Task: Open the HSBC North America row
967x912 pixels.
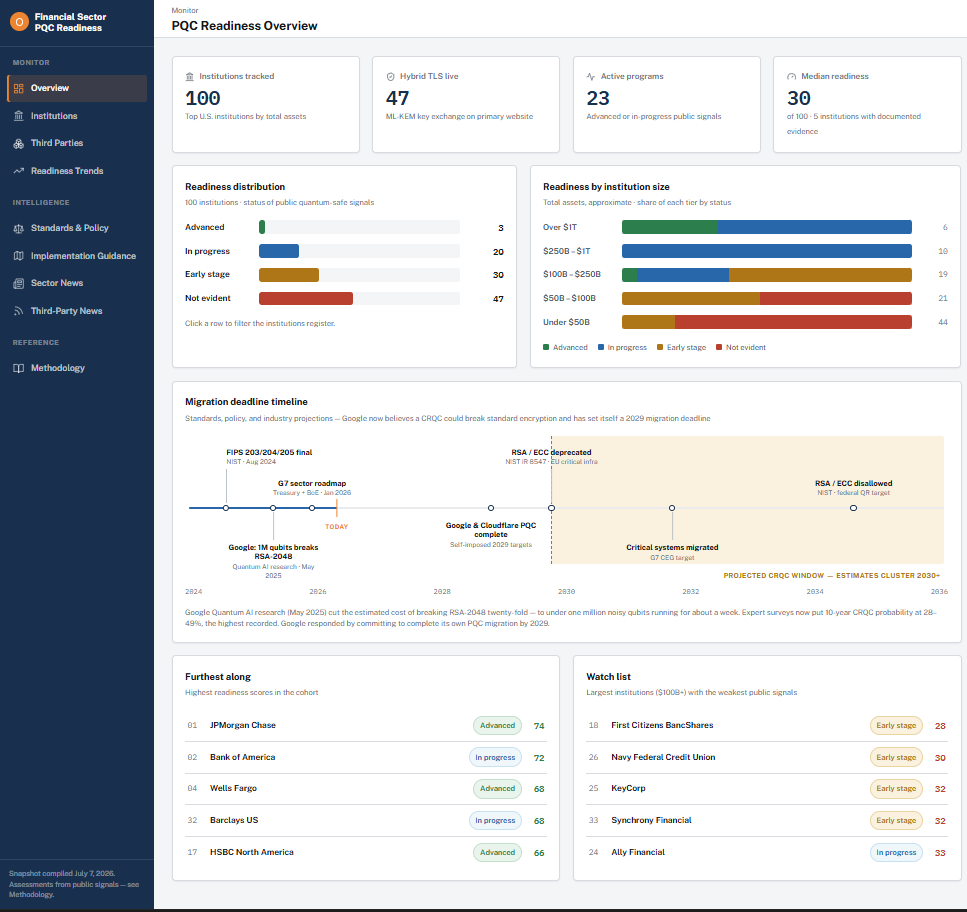Action: 366,852
